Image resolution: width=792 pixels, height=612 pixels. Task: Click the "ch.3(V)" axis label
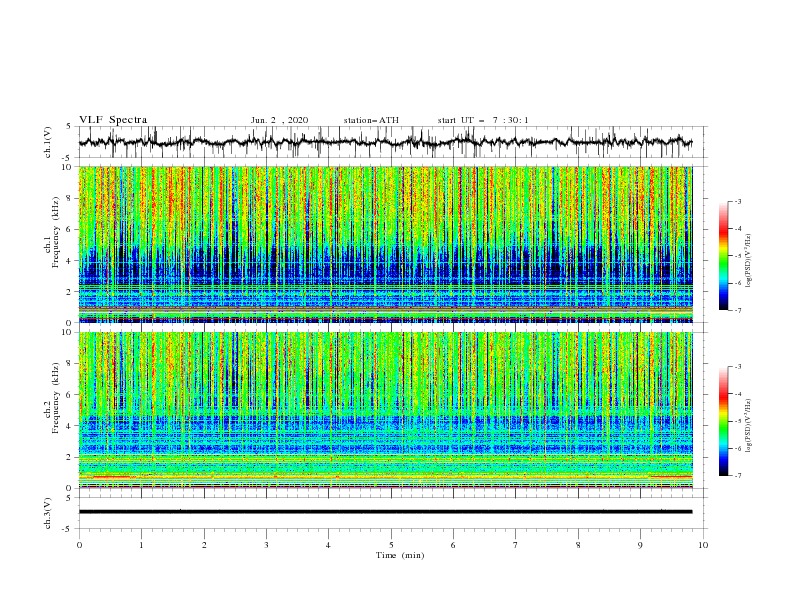(x=48, y=513)
